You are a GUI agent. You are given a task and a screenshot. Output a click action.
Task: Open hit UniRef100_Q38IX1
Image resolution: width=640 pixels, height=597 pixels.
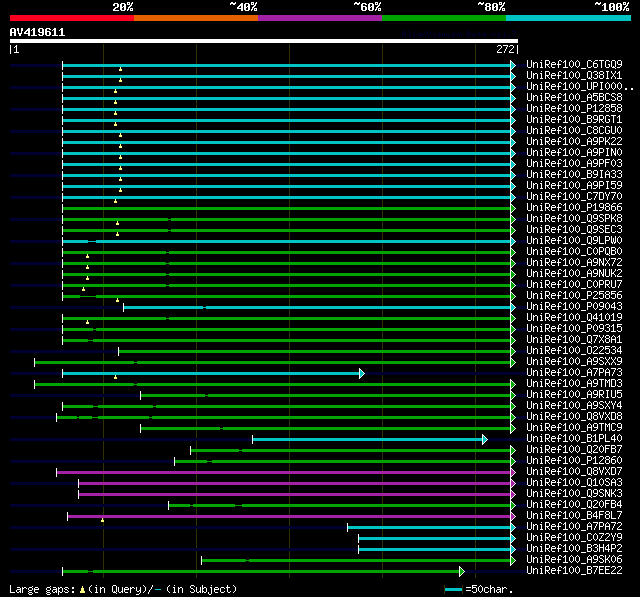tap(574, 75)
